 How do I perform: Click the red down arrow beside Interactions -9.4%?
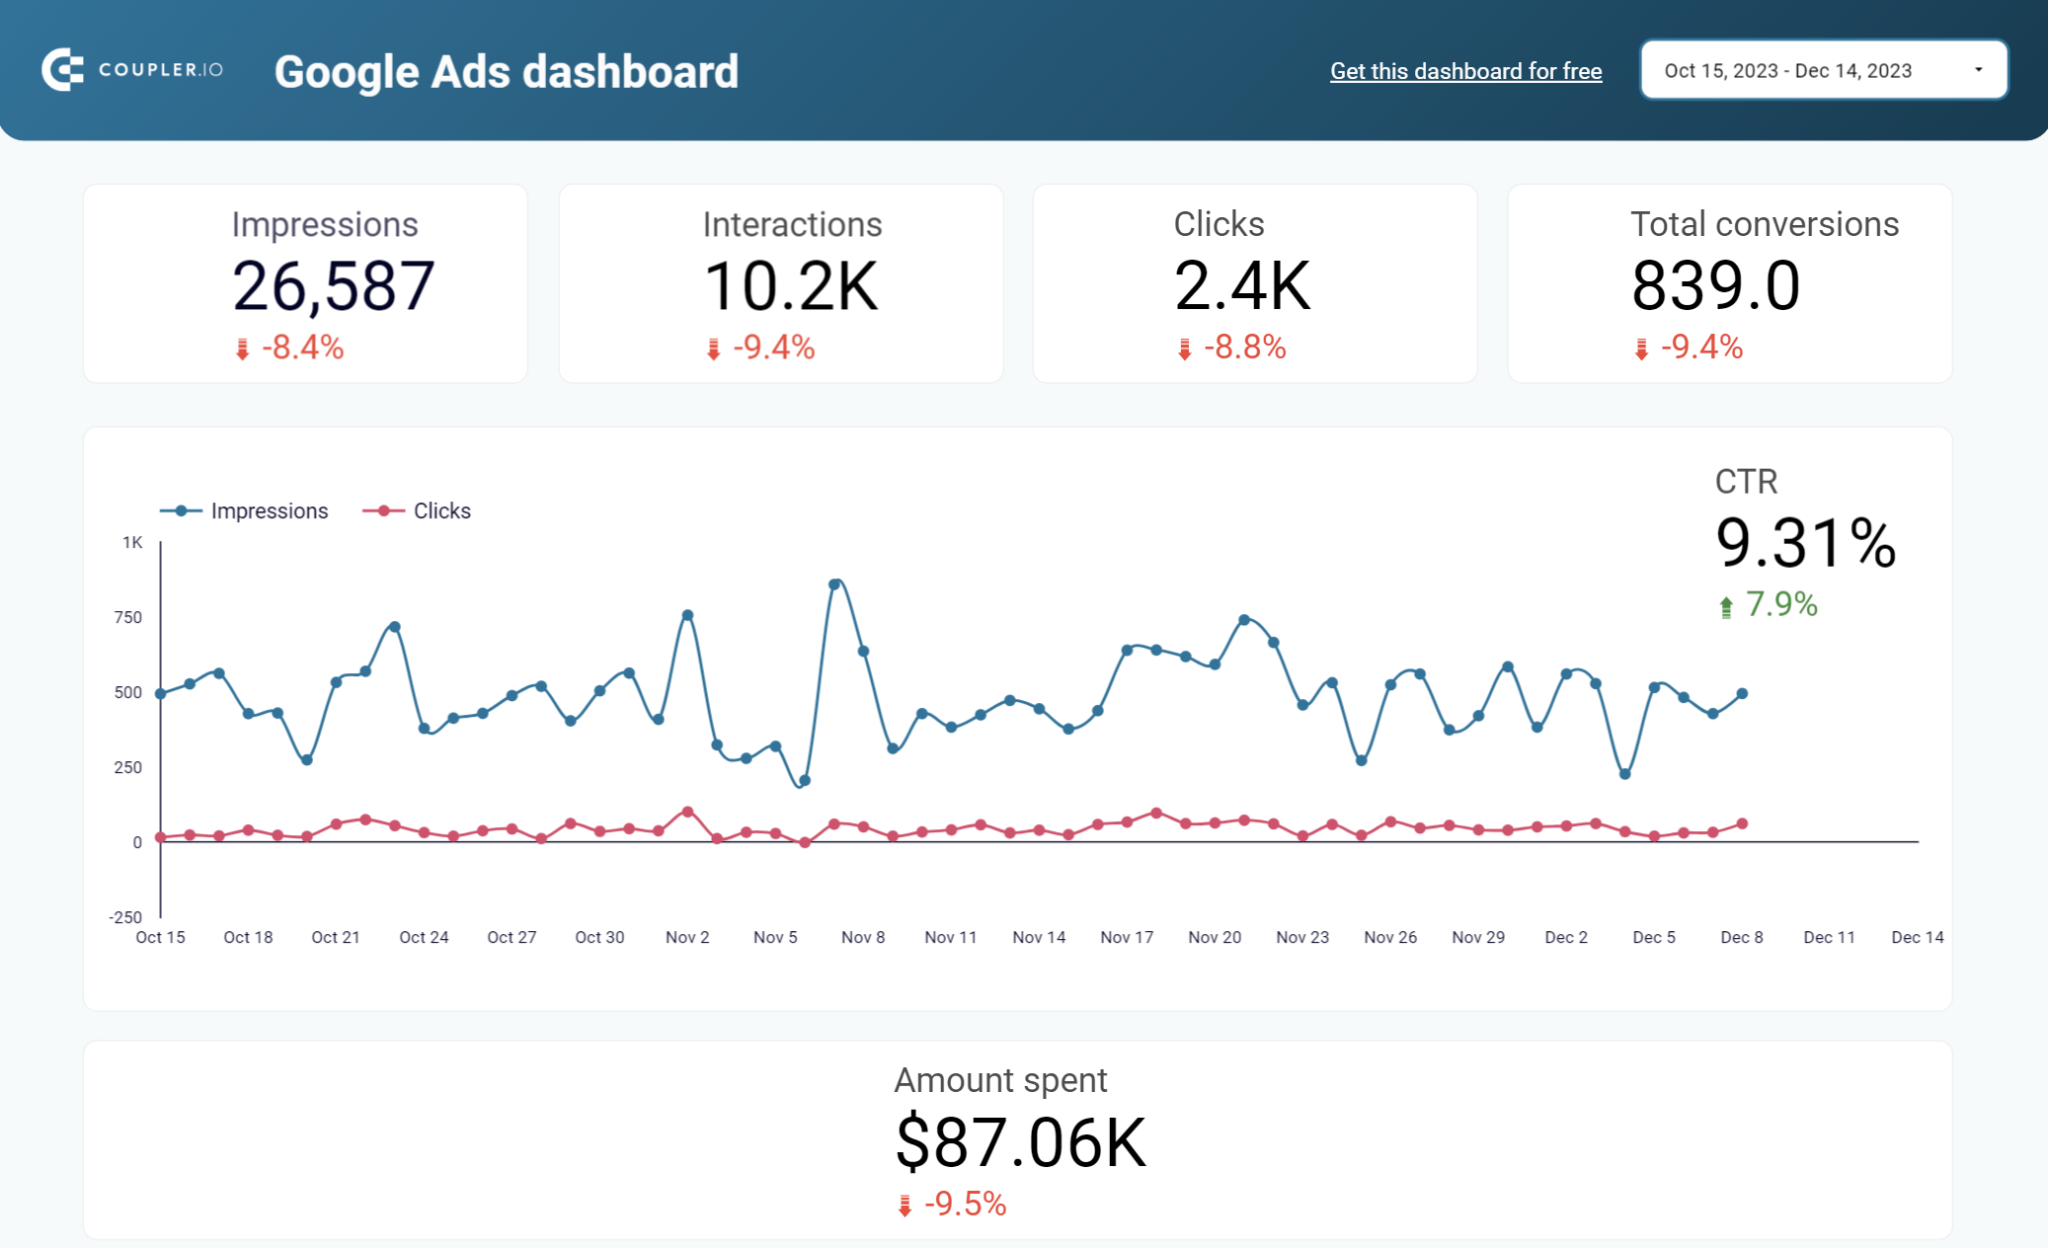point(712,348)
